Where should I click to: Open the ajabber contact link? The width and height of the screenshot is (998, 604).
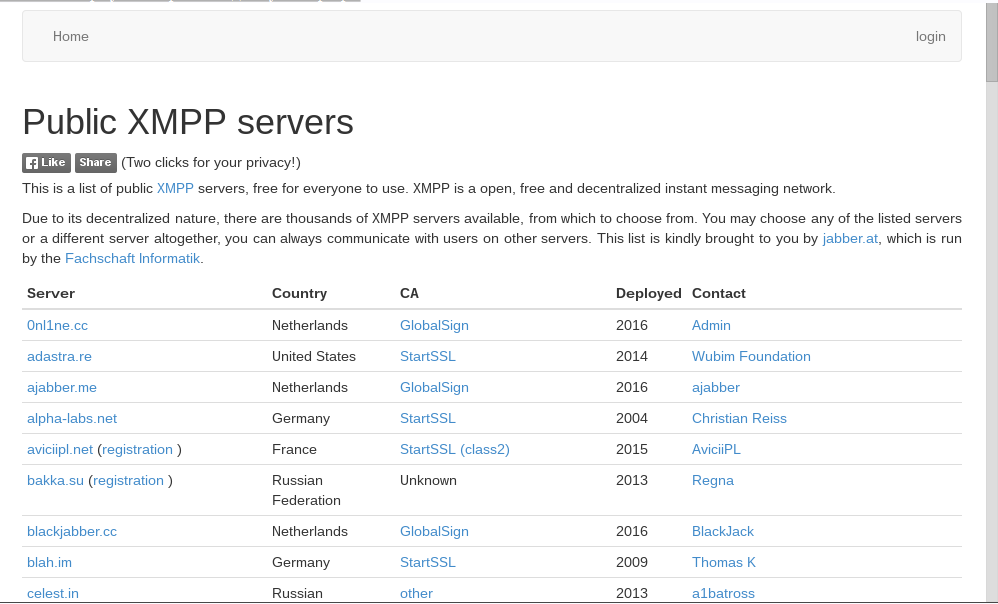click(x=715, y=388)
